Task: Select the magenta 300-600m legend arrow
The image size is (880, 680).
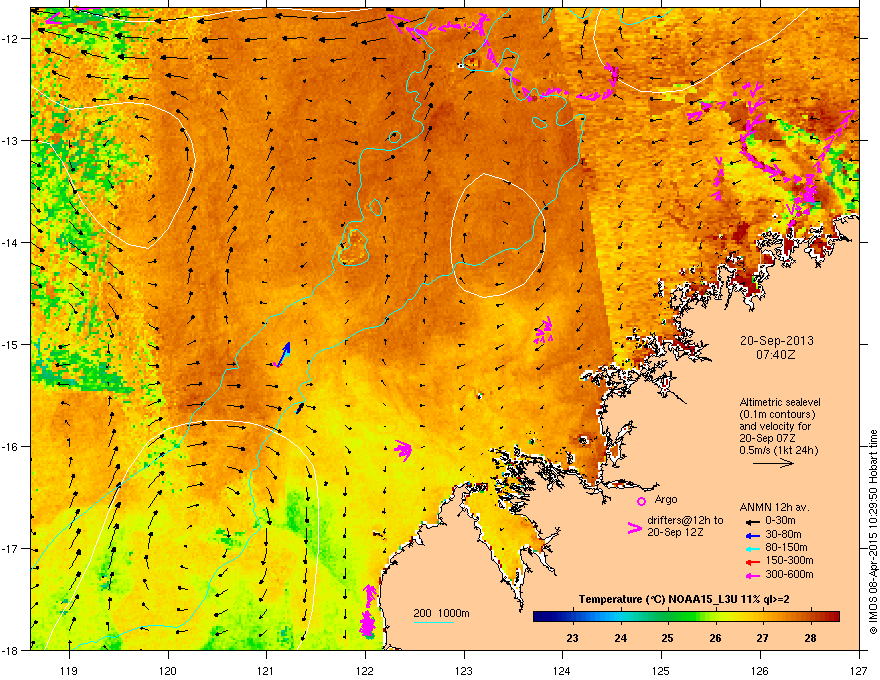Action: (x=752, y=575)
